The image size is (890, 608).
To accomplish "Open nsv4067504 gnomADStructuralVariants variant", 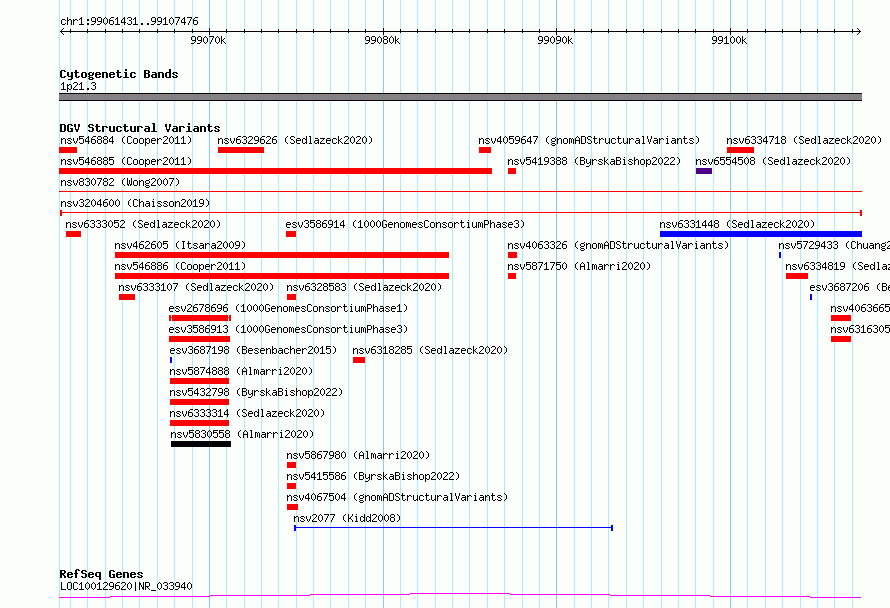I will [x=397, y=497].
